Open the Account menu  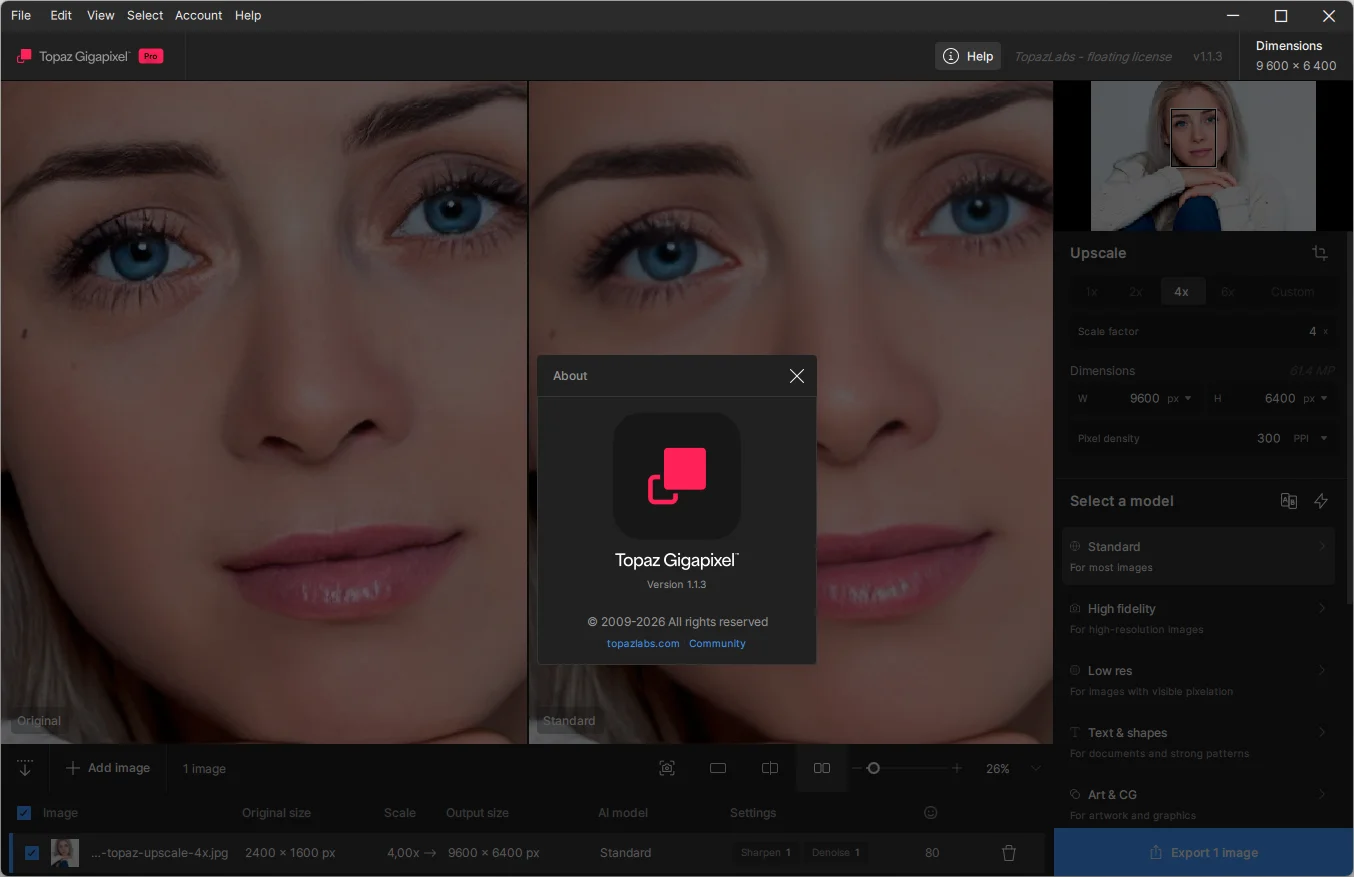coord(198,15)
